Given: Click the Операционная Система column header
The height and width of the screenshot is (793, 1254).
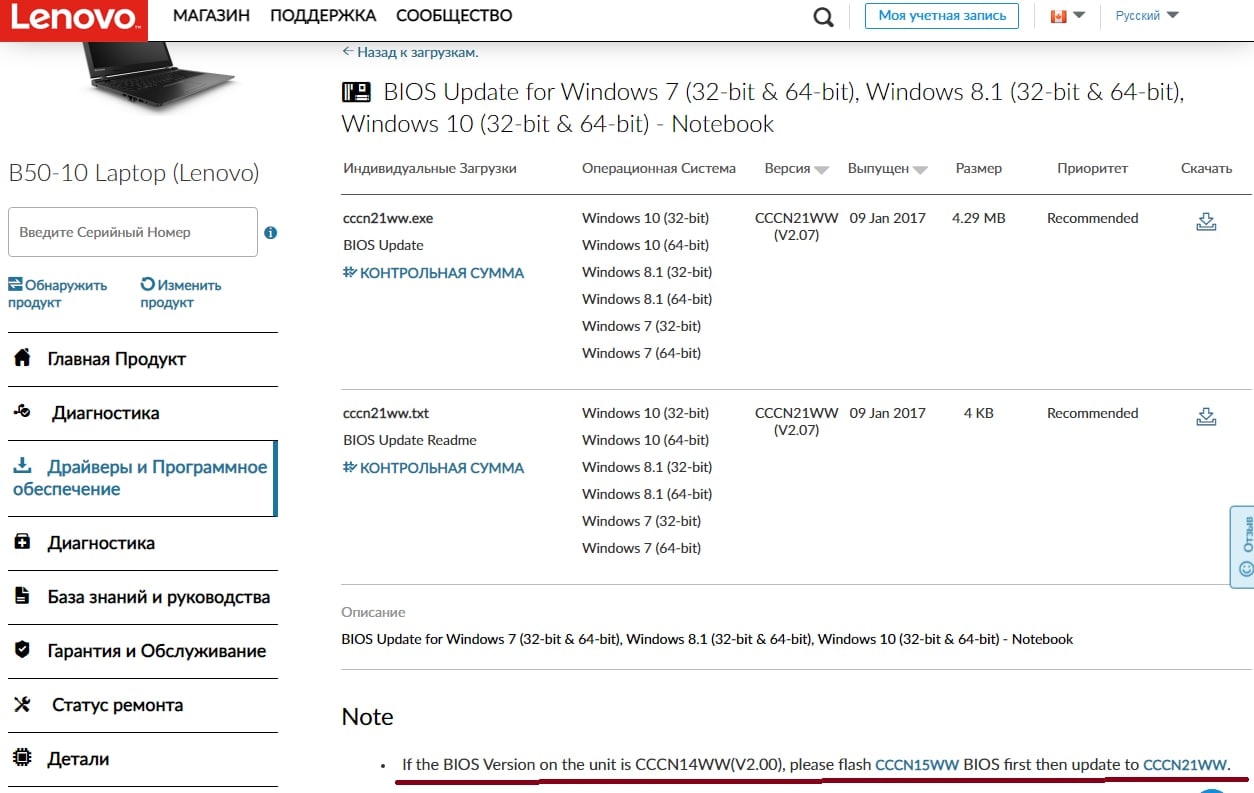Looking at the screenshot, I should click(x=659, y=168).
